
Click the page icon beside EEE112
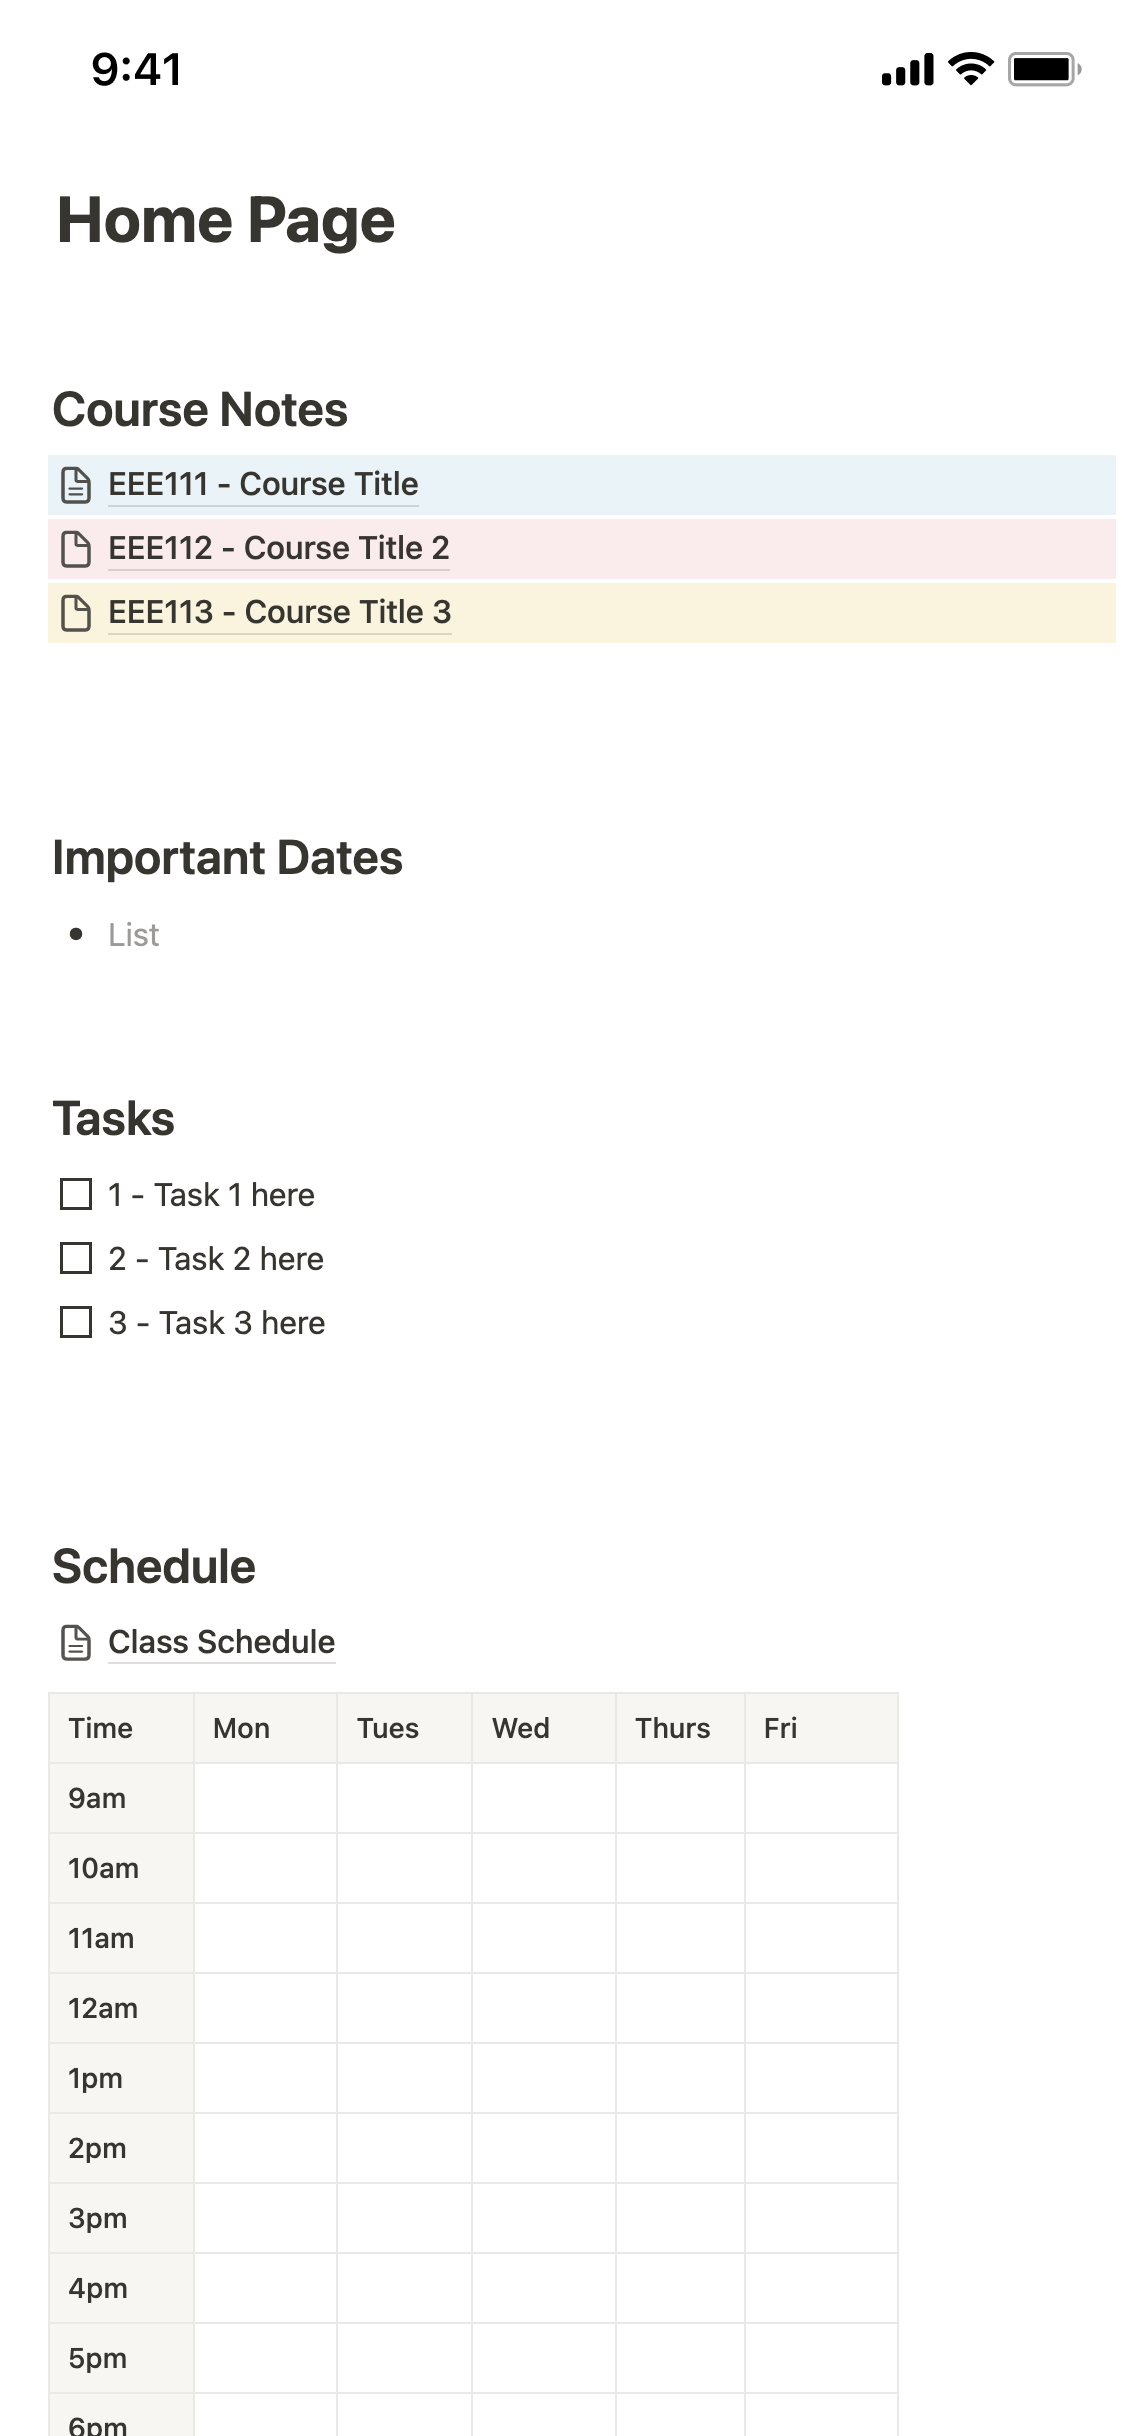pos(76,549)
